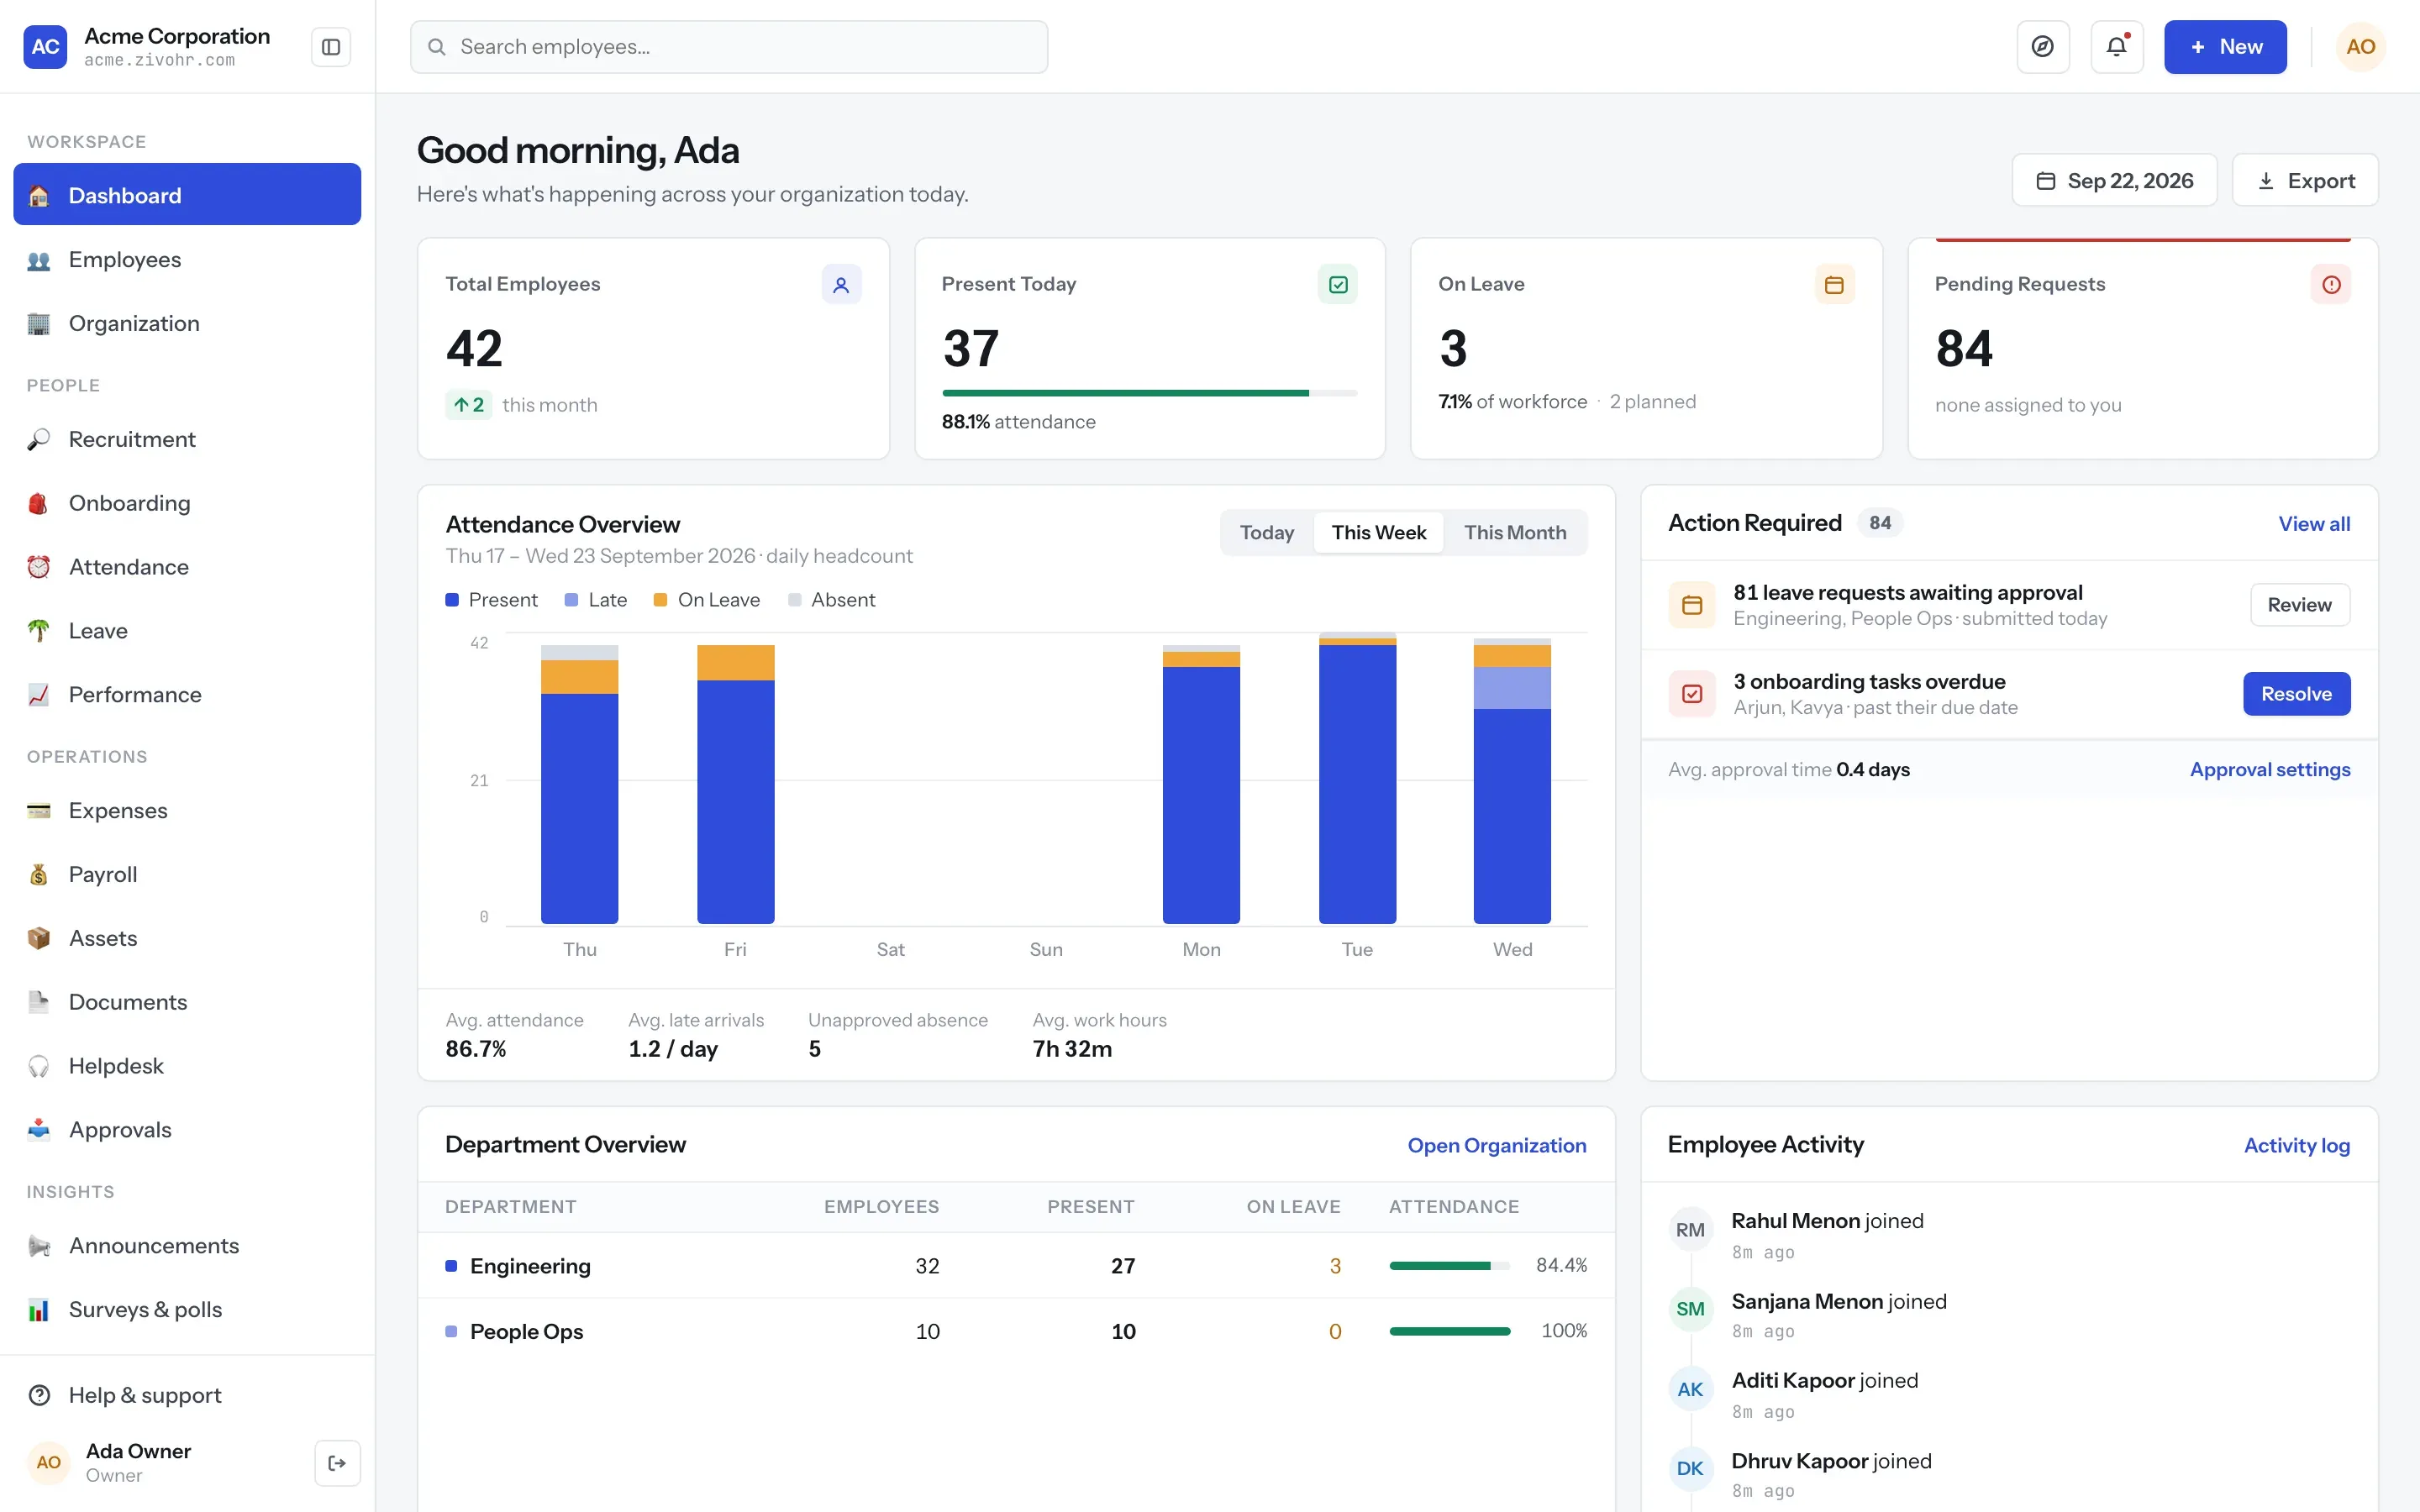Image resolution: width=2420 pixels, height=1512 pixels.
Task: Click the Present Today attendance progress bar
Action: [x=1149, y=393]
